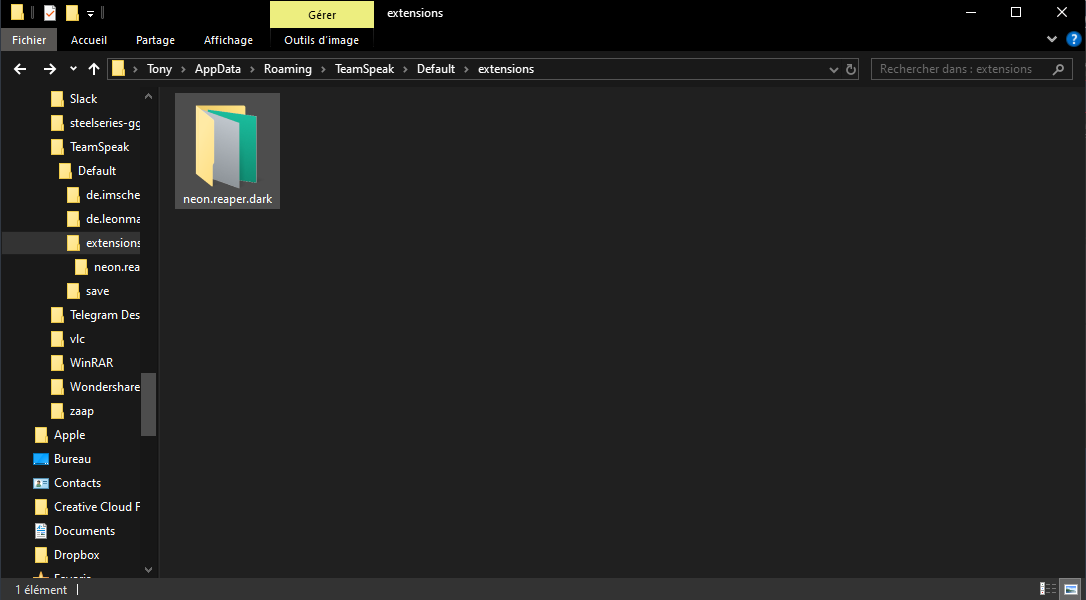
Task: Open the Quick Access Toolbar customize dropdown
Action: point(90,13)
